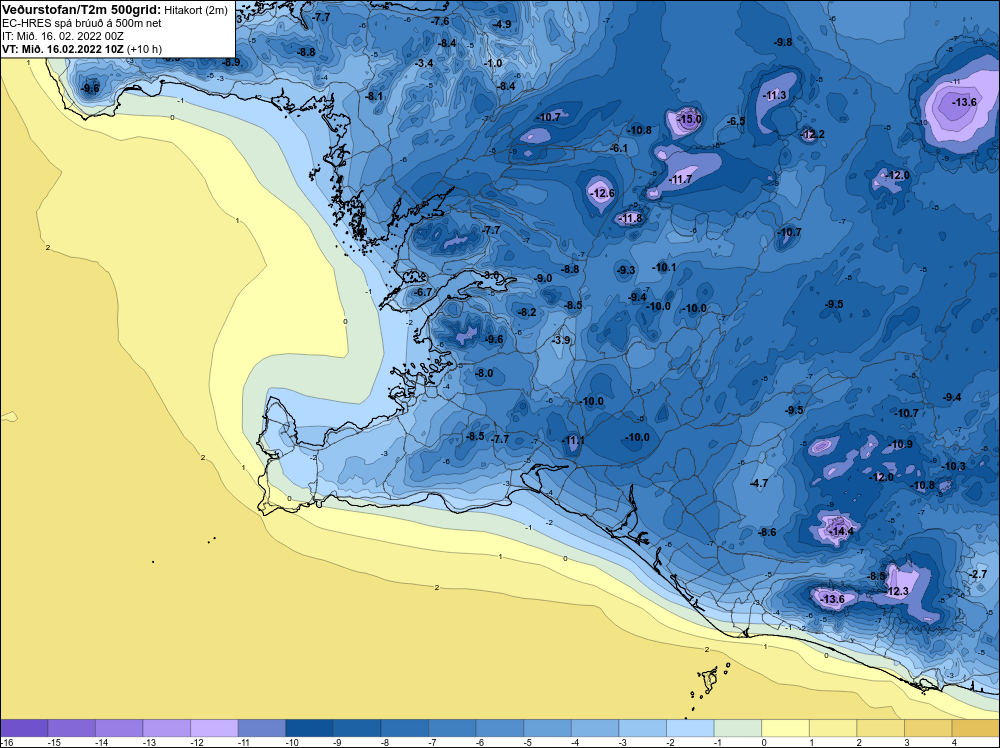1000x748 pixels.
Task: Click legend swatch between -10 and -9
Action: pos(309,728)
